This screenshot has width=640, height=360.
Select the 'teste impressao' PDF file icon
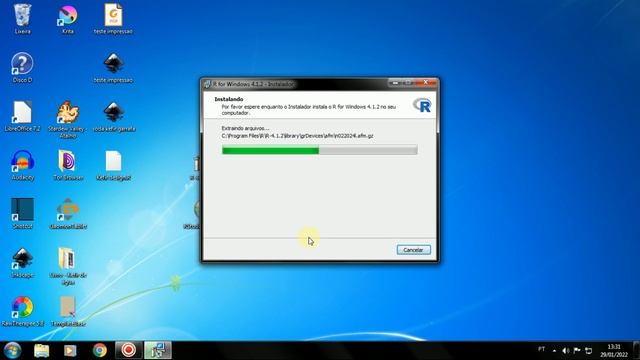113,19
